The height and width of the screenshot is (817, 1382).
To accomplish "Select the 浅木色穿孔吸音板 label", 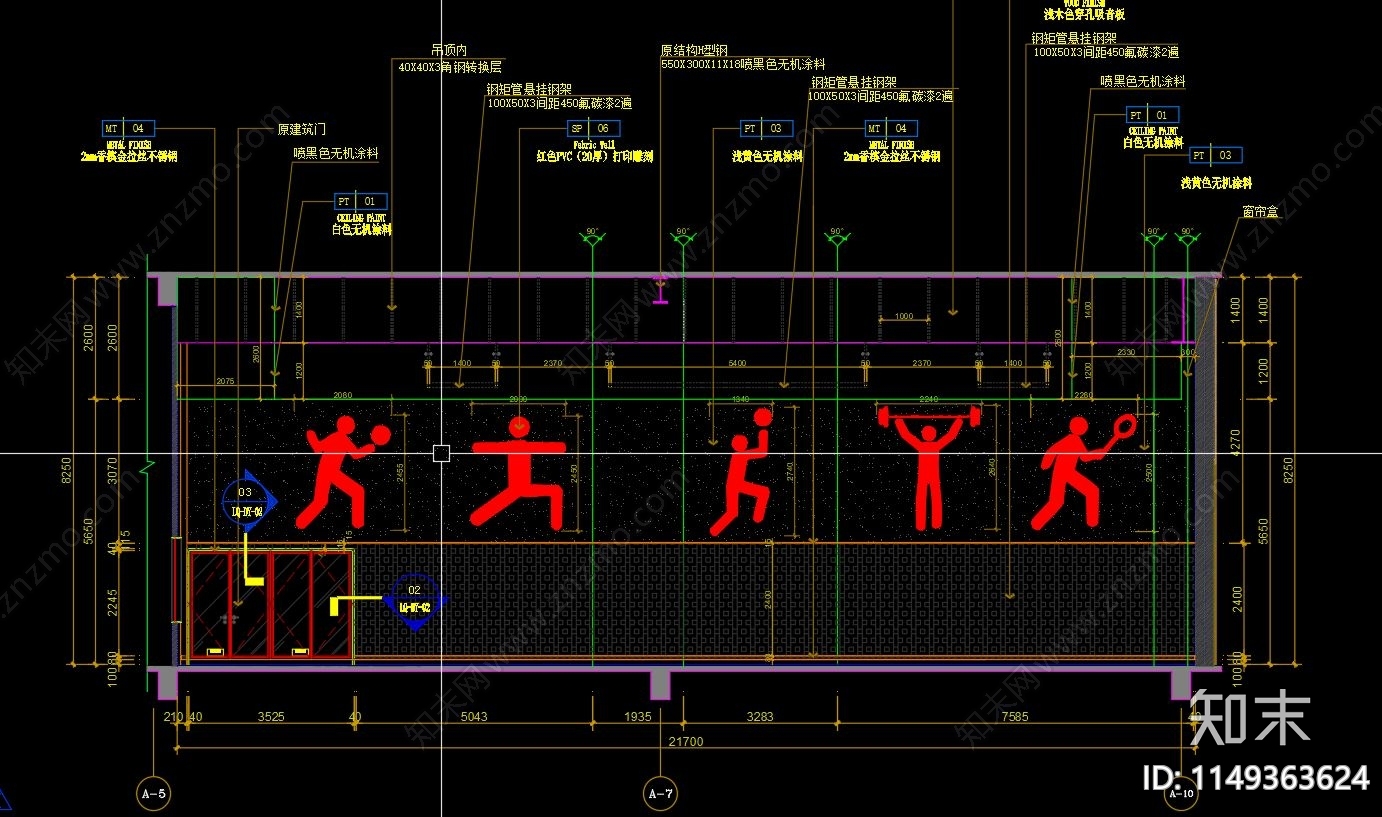I will point(1084,14).
